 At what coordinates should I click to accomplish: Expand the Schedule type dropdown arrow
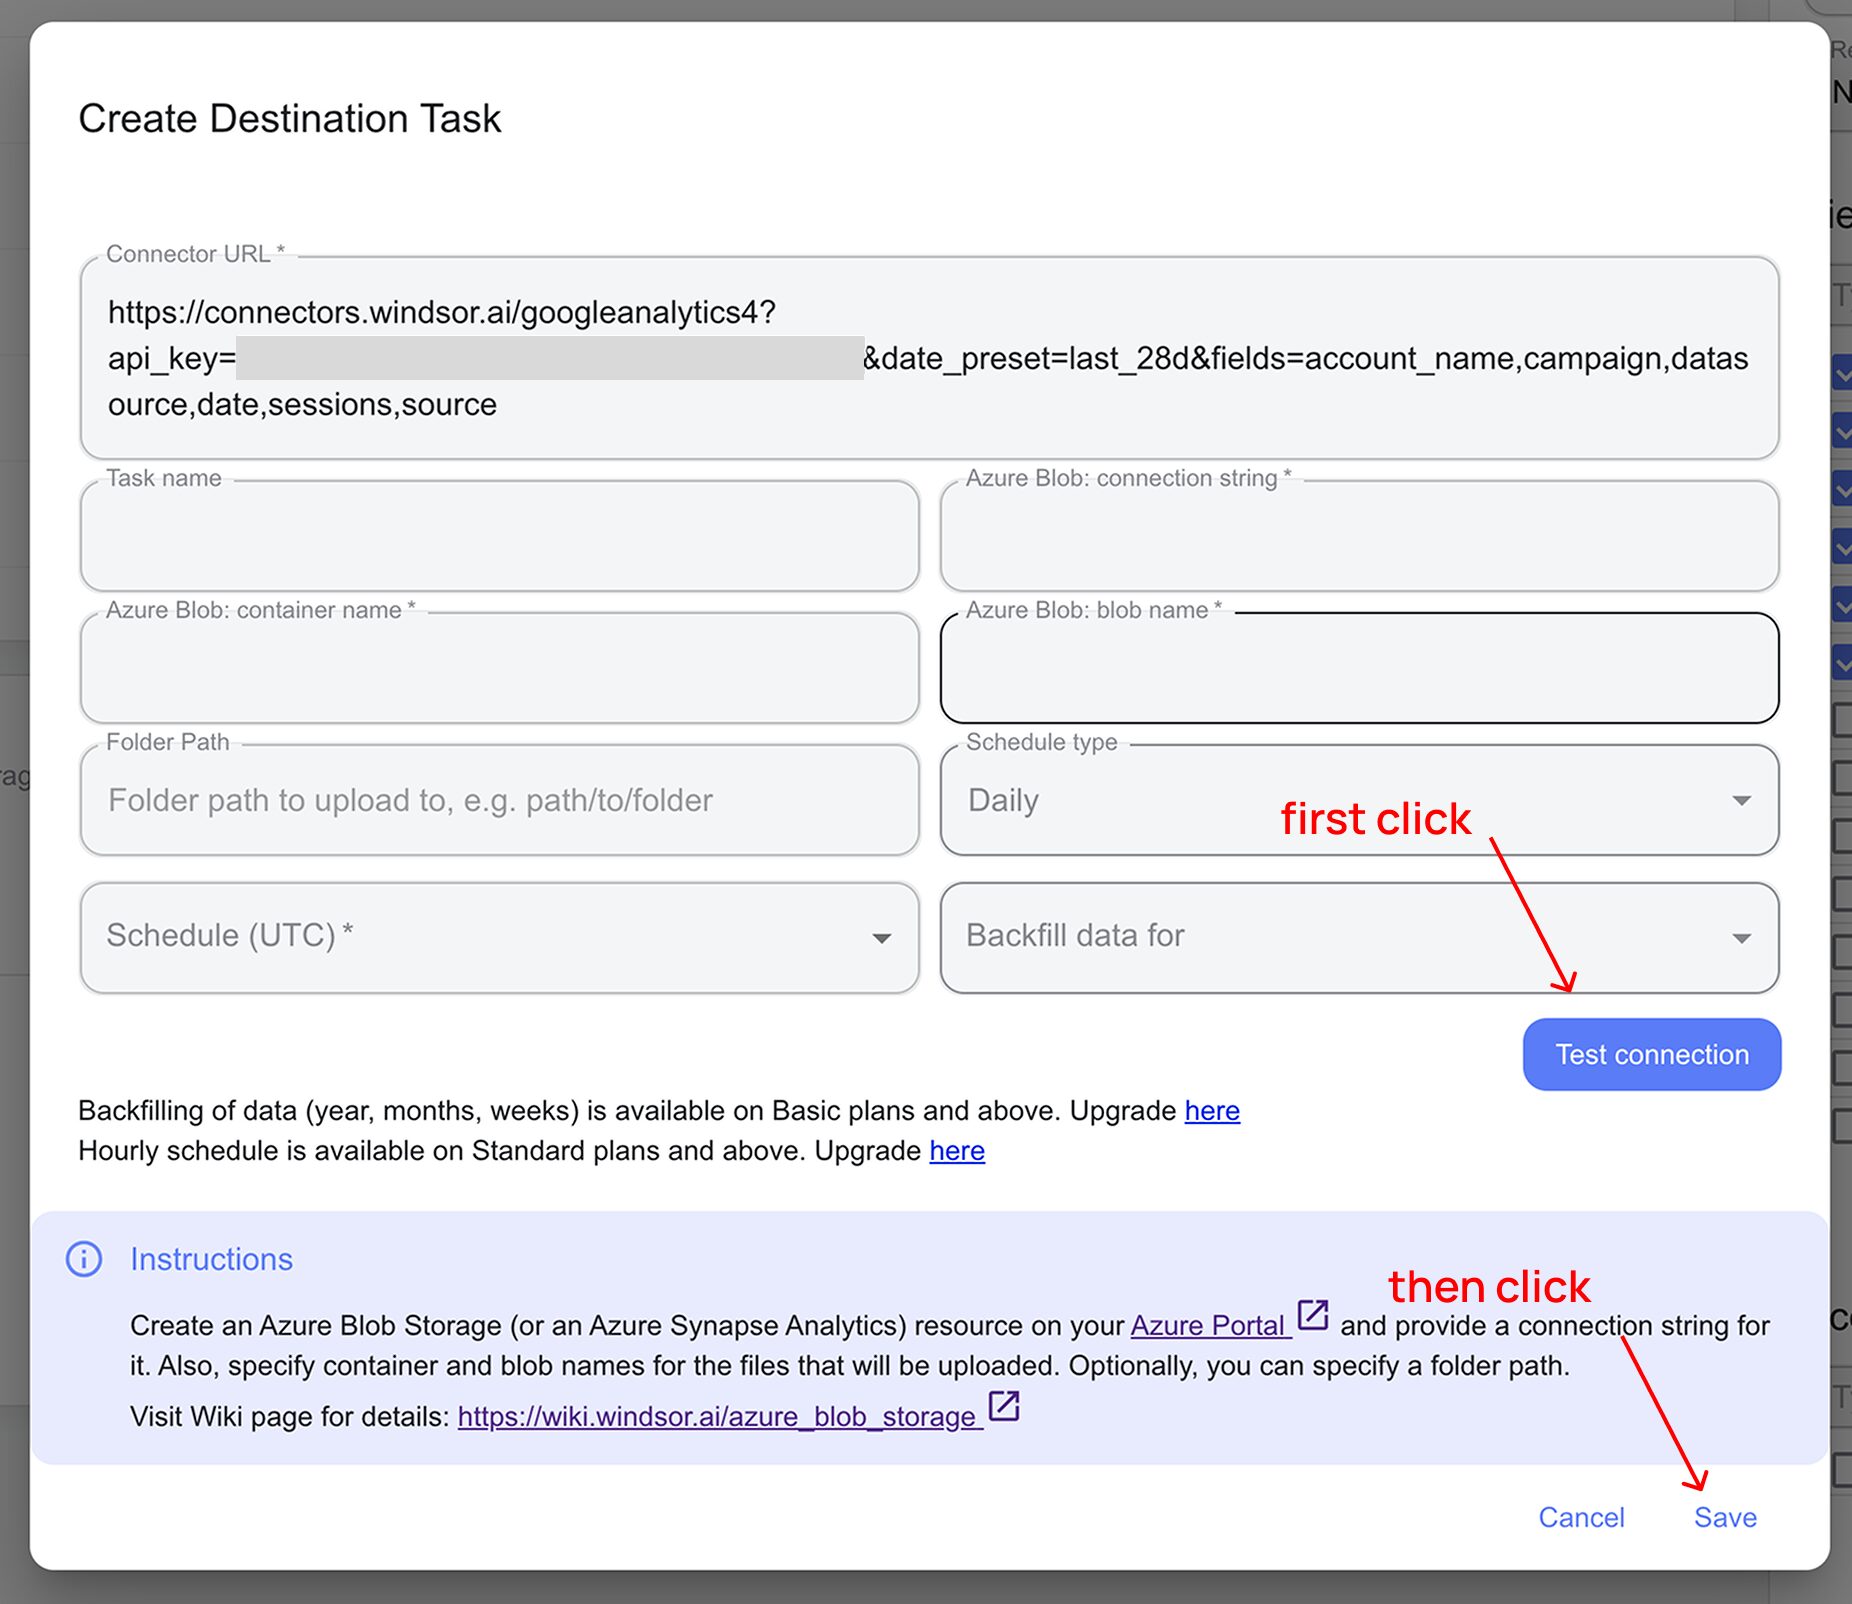(x=1741, y=800)
